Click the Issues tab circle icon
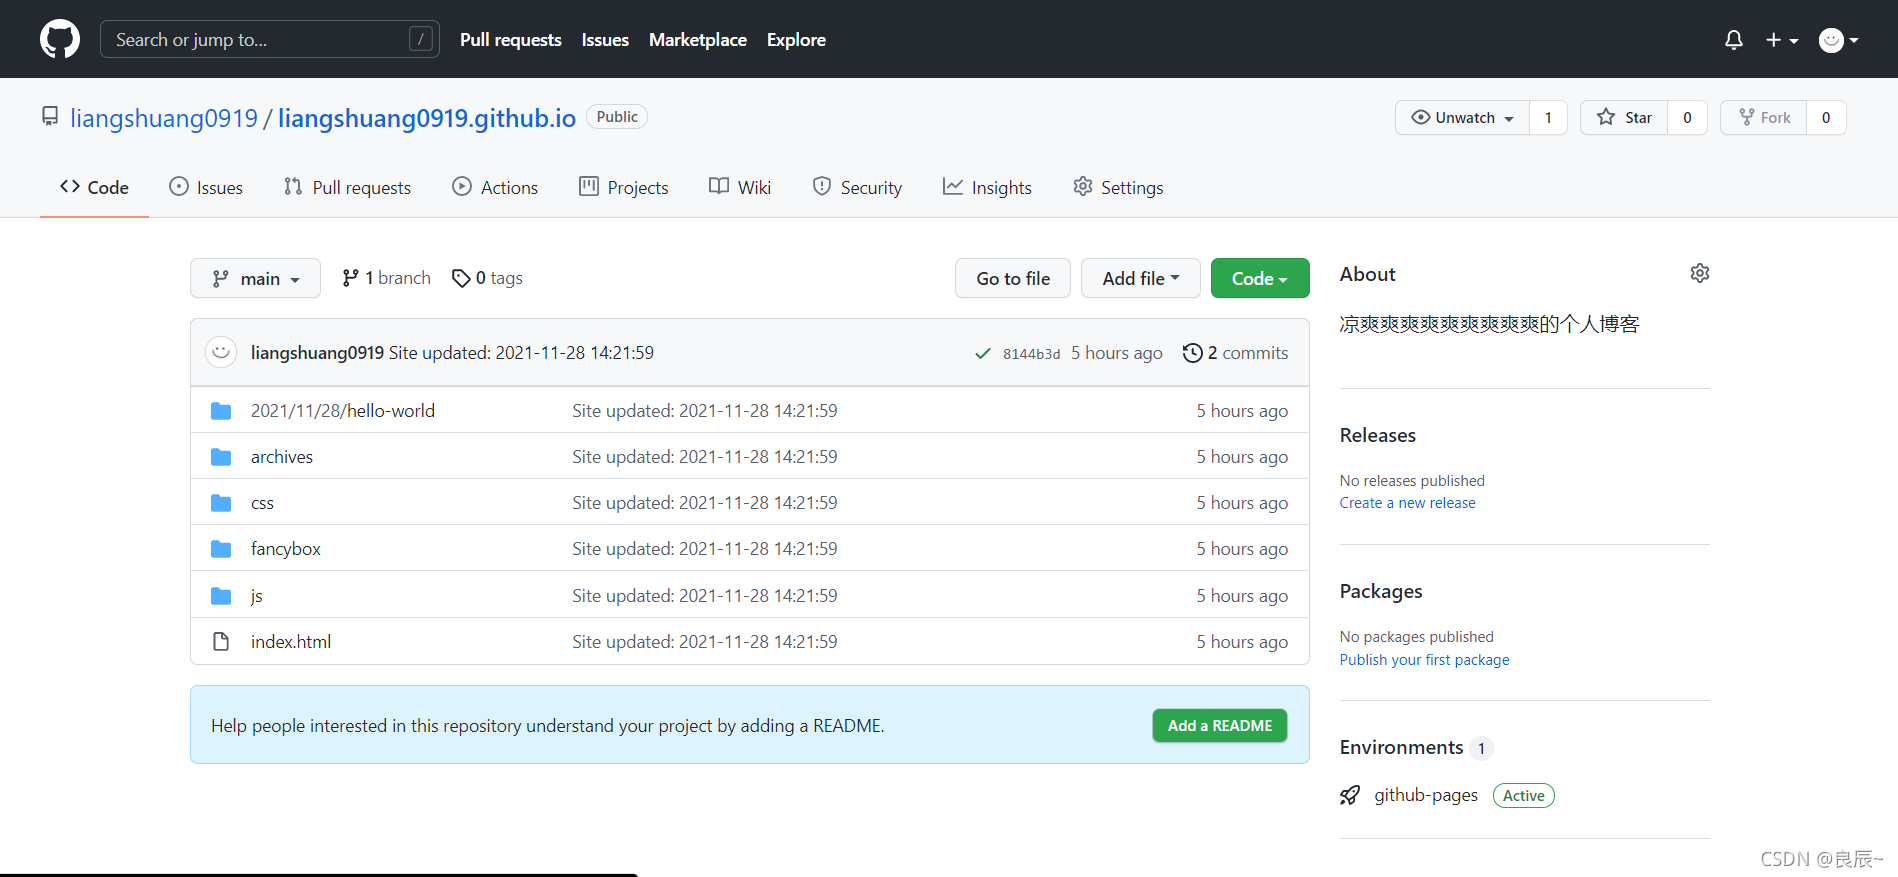 [179, 186]
